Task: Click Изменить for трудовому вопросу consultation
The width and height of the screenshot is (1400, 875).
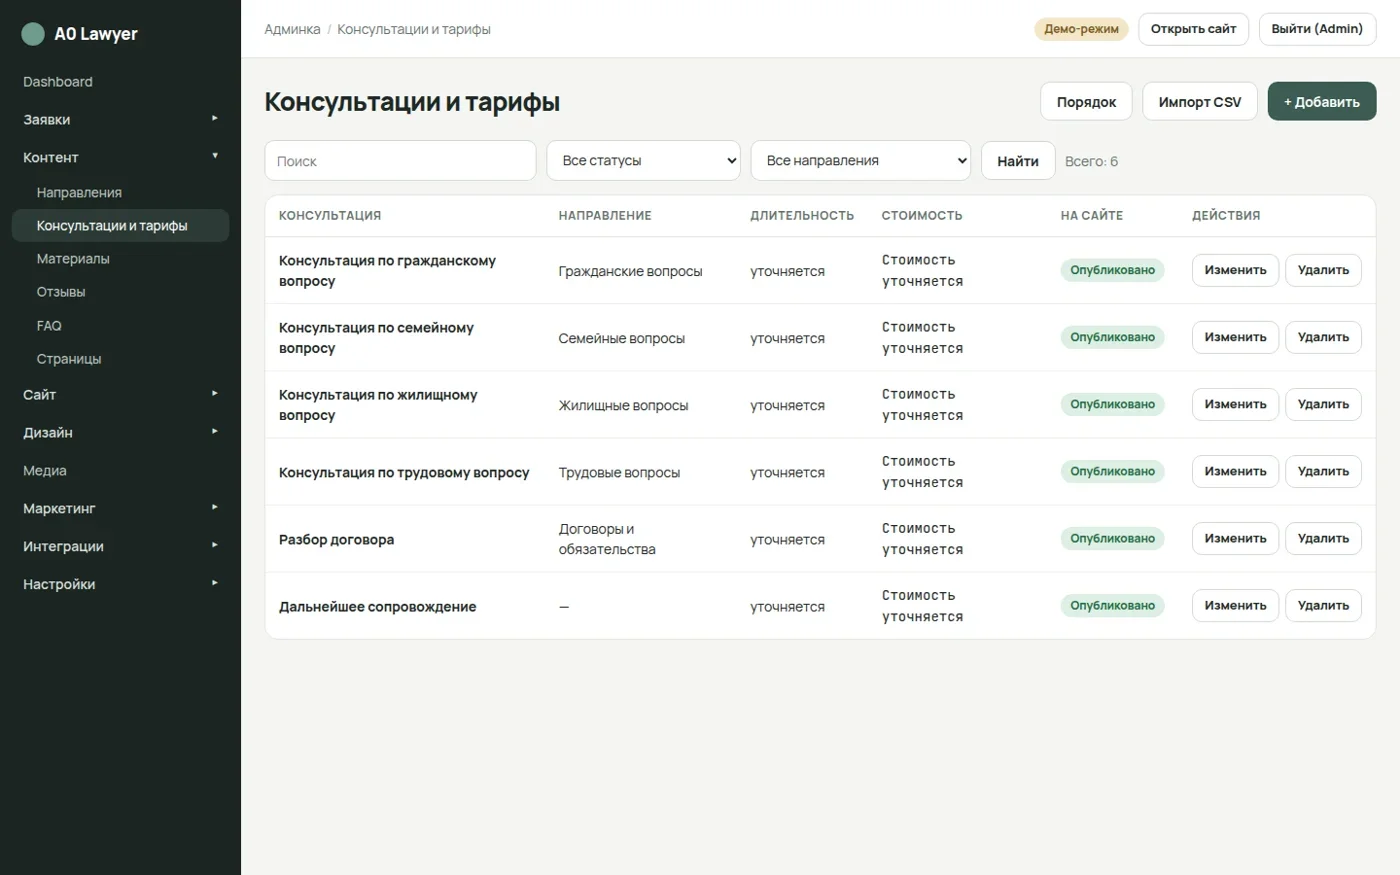Action: pos(1235,471)
